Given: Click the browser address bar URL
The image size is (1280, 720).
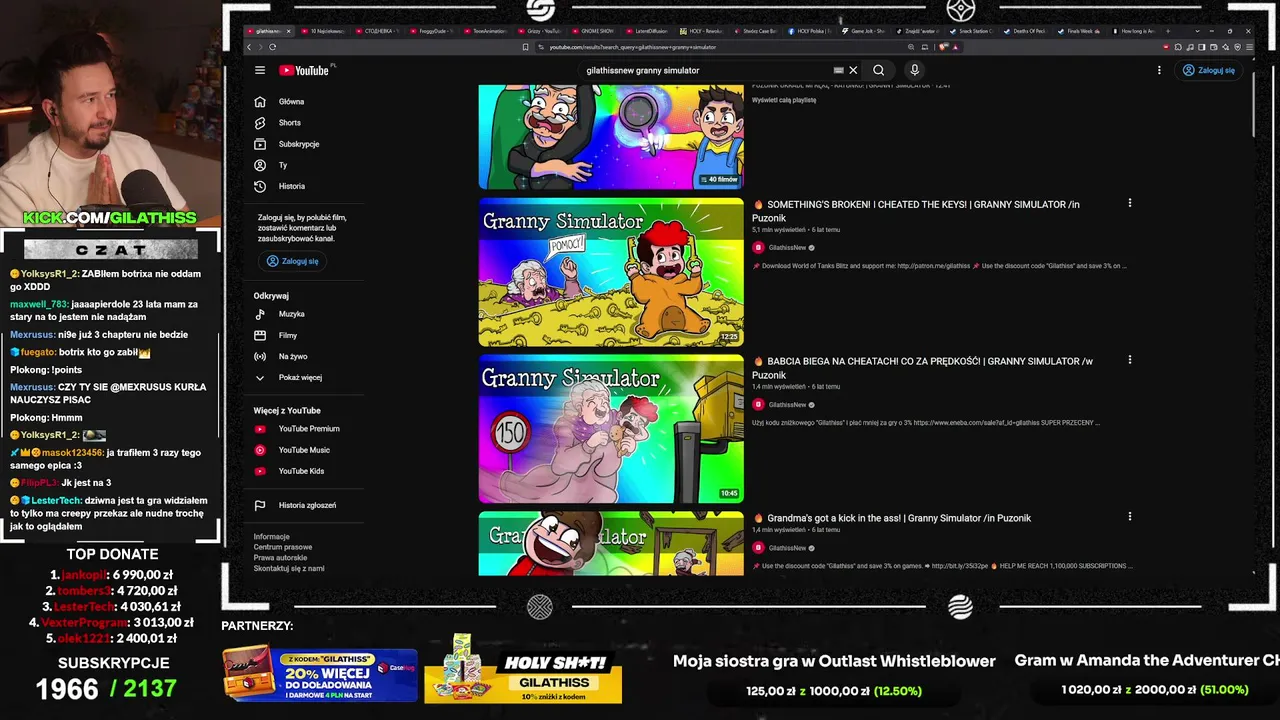Looking at the screenshot, I should point(633,47).
